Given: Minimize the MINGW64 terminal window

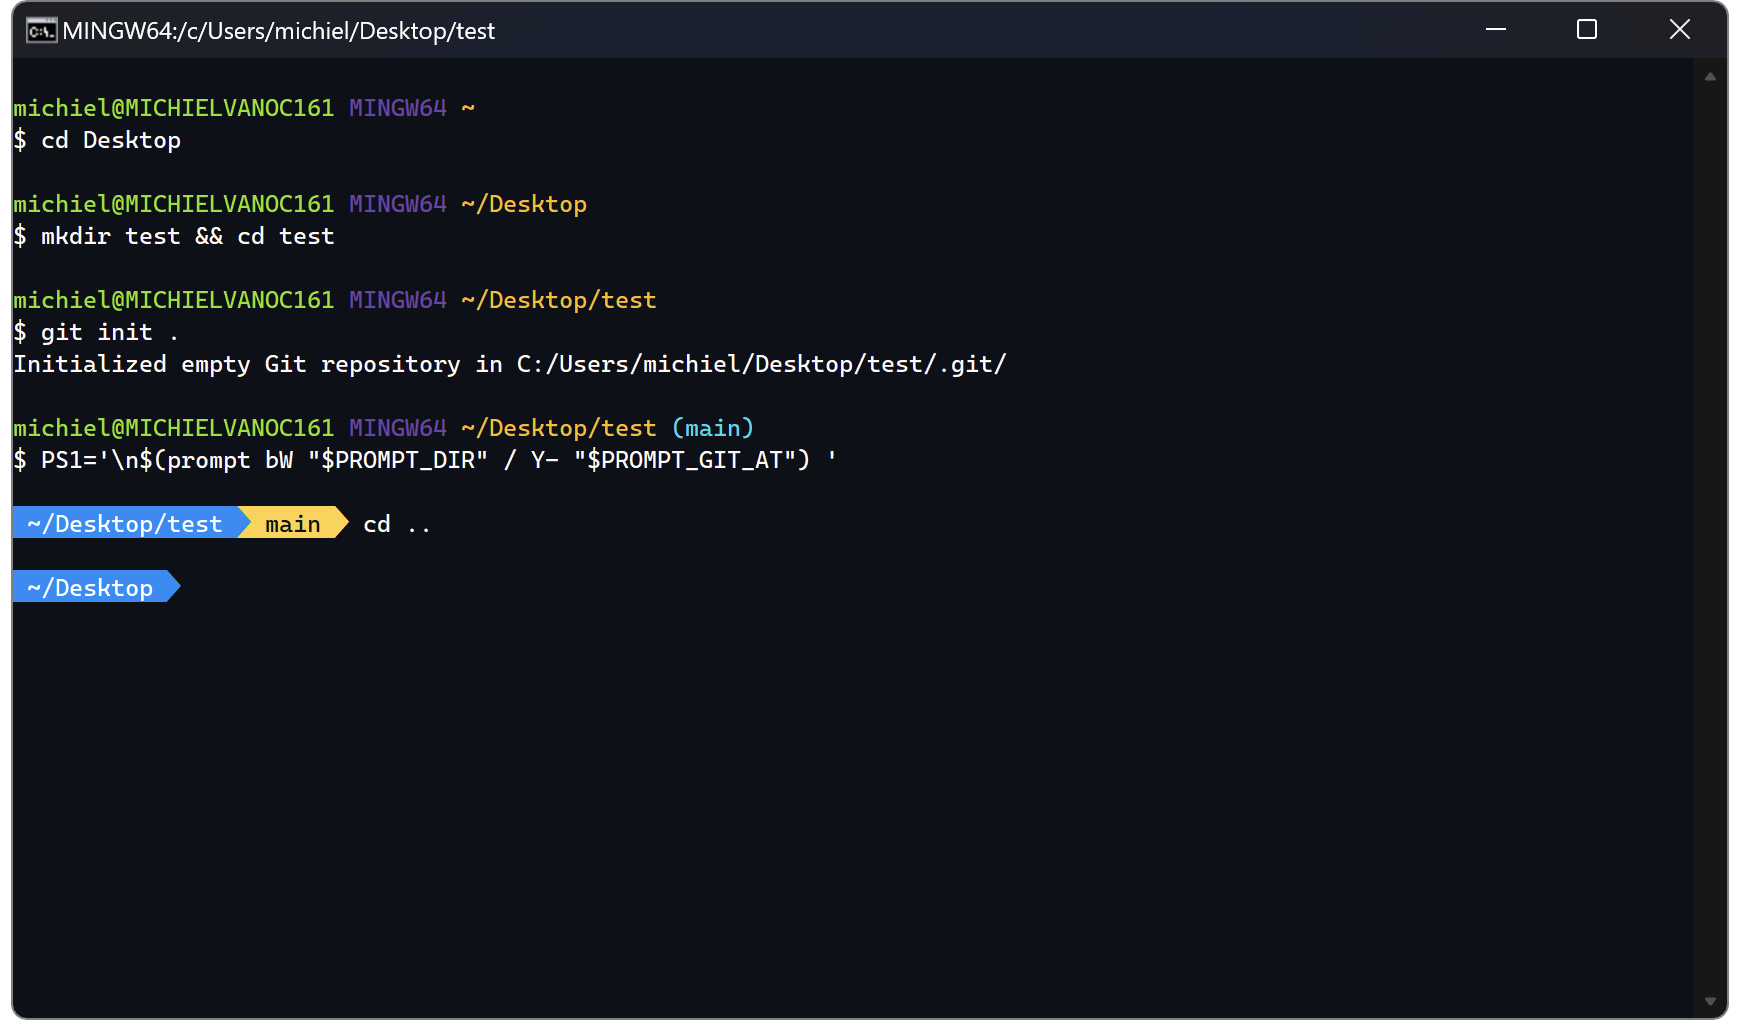Looking at the screenshot, I should (1495, 30).
